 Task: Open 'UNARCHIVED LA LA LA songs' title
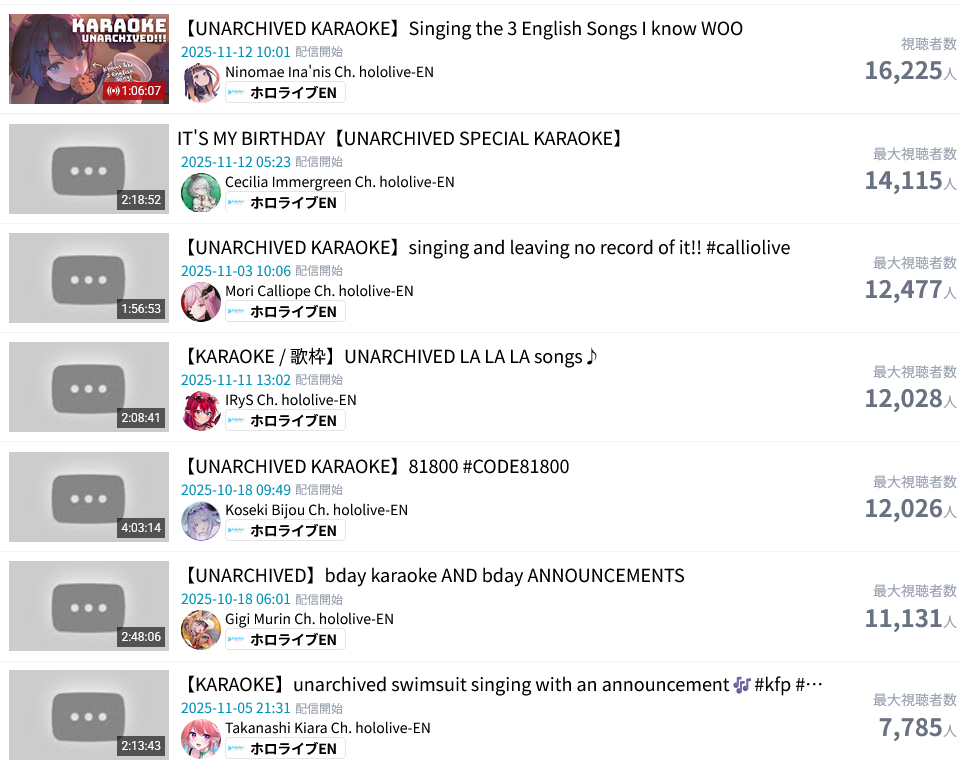389,357
